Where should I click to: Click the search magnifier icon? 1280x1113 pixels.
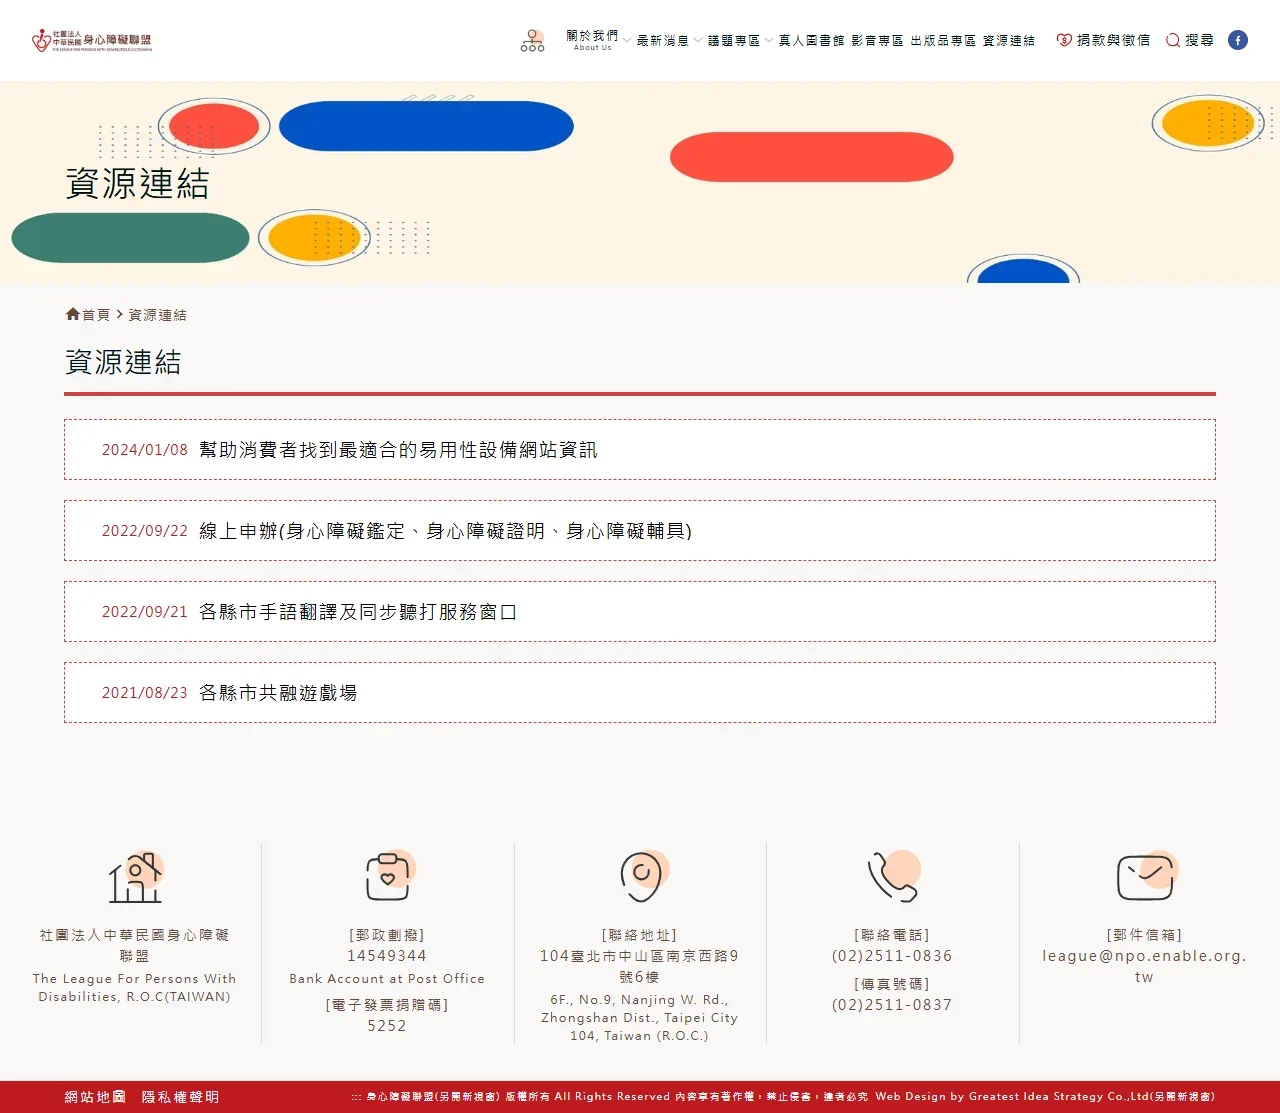[1172, 40]
